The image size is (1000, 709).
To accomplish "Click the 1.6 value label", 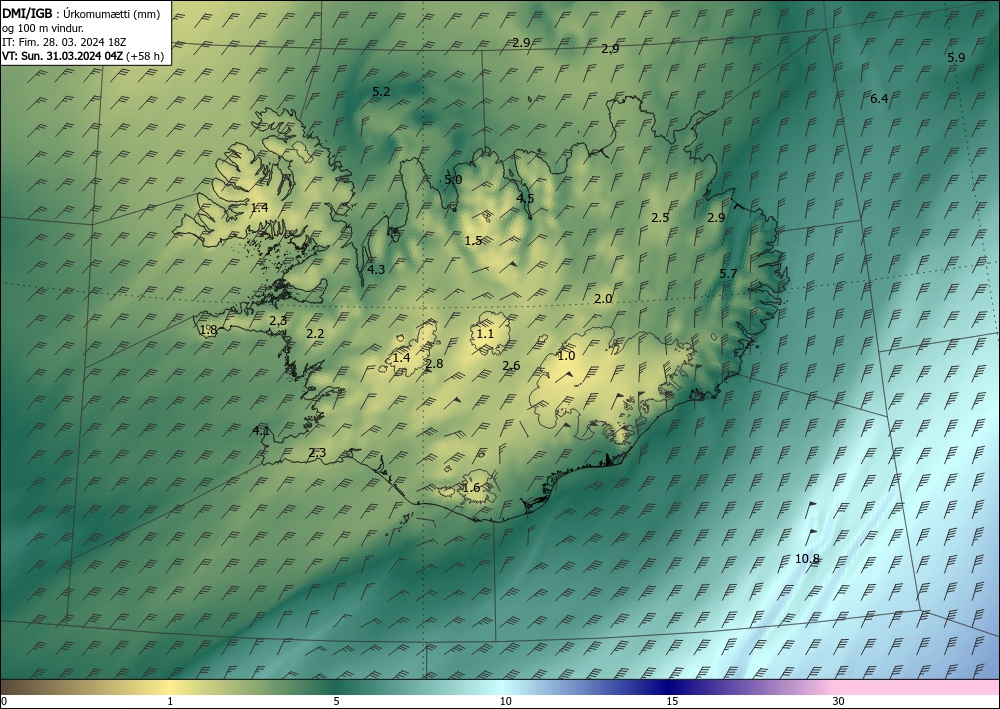I will (471, 488).
